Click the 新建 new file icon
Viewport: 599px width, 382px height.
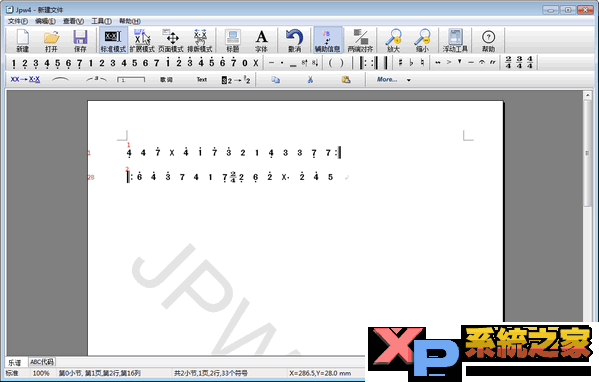23,40
